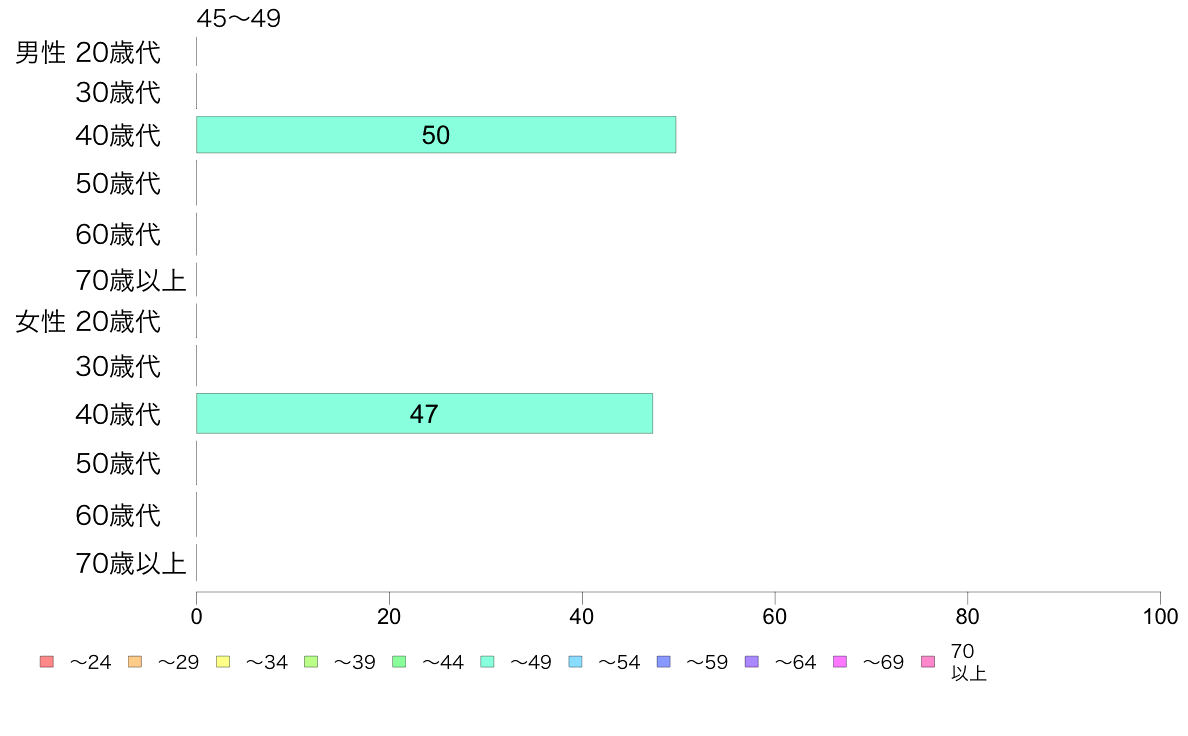Click the yellow ～34 legend swatch
Image resolution: width=1188 pixels, height=736 pixels.
click(x=223, y=662)
